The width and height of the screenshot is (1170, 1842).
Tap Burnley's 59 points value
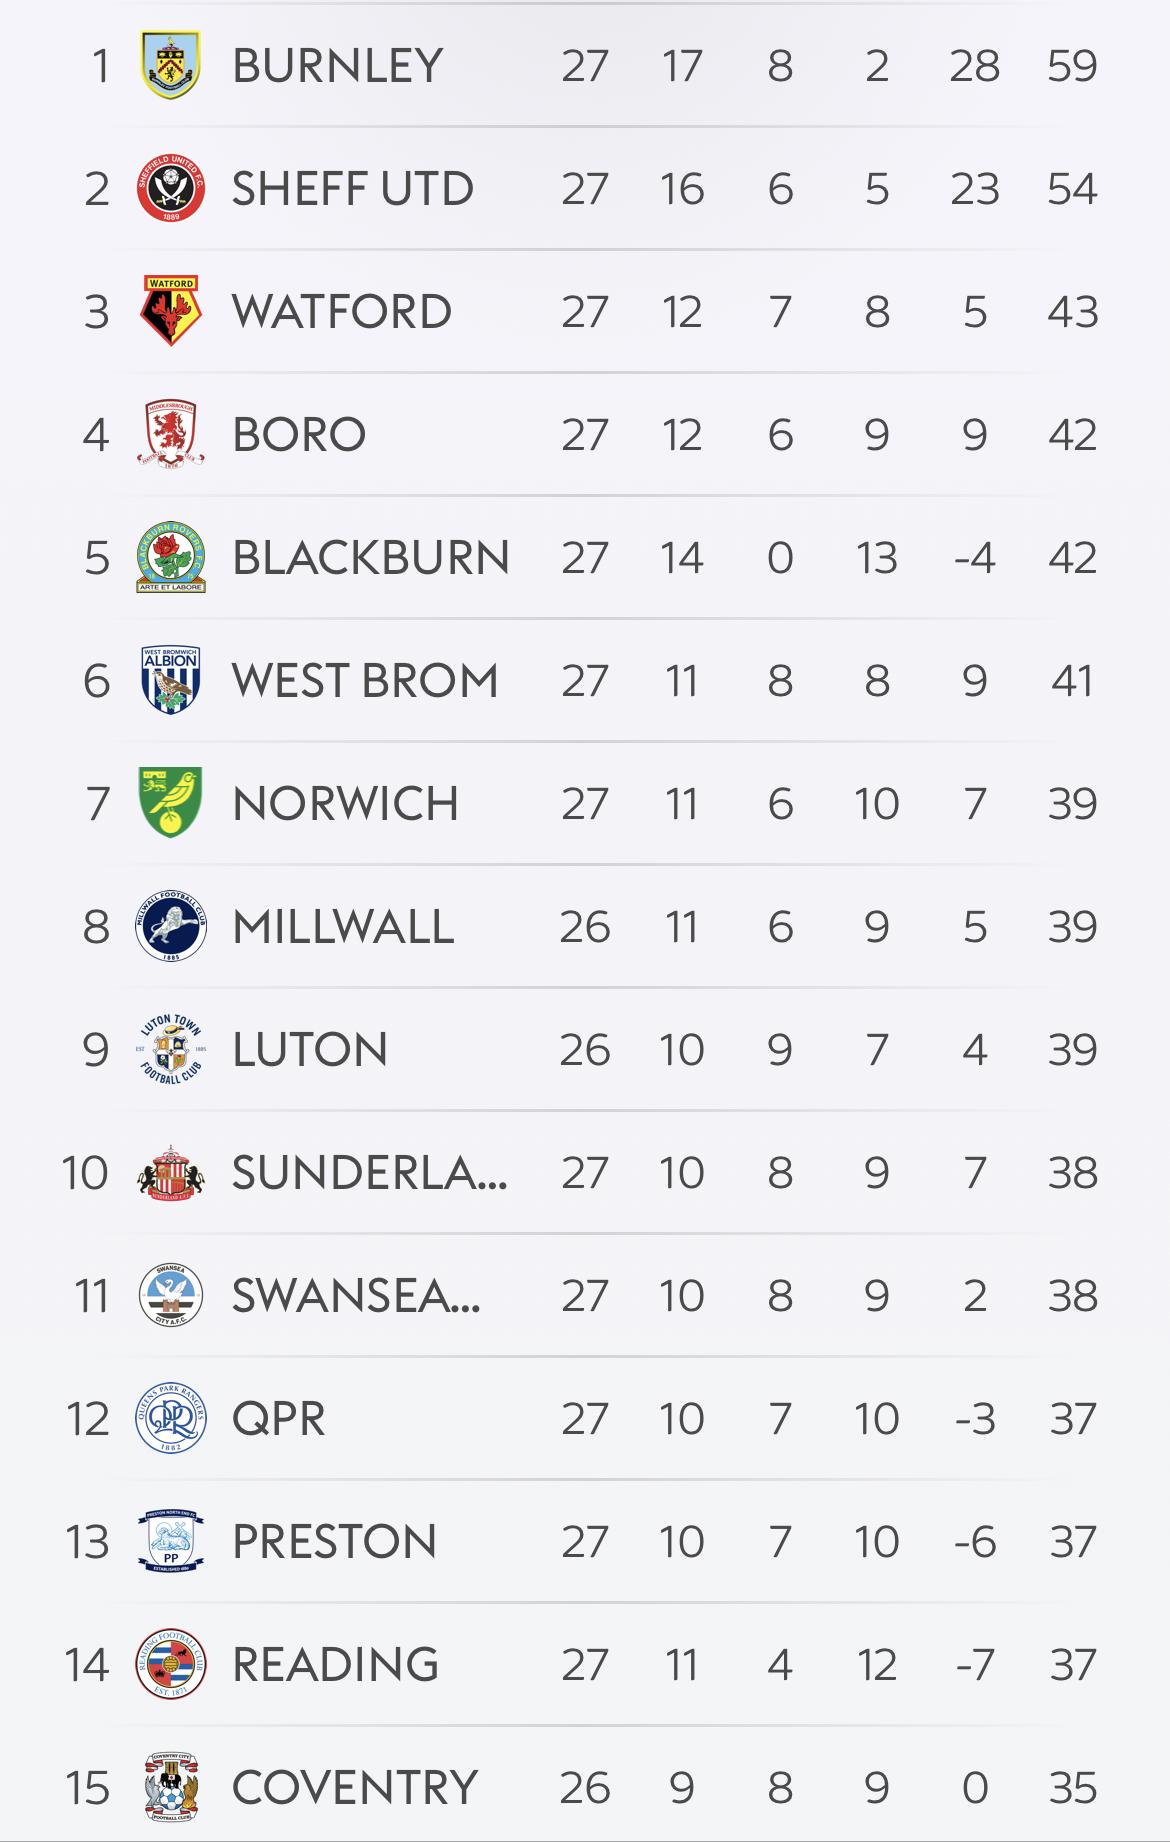tap(1073, 66)
